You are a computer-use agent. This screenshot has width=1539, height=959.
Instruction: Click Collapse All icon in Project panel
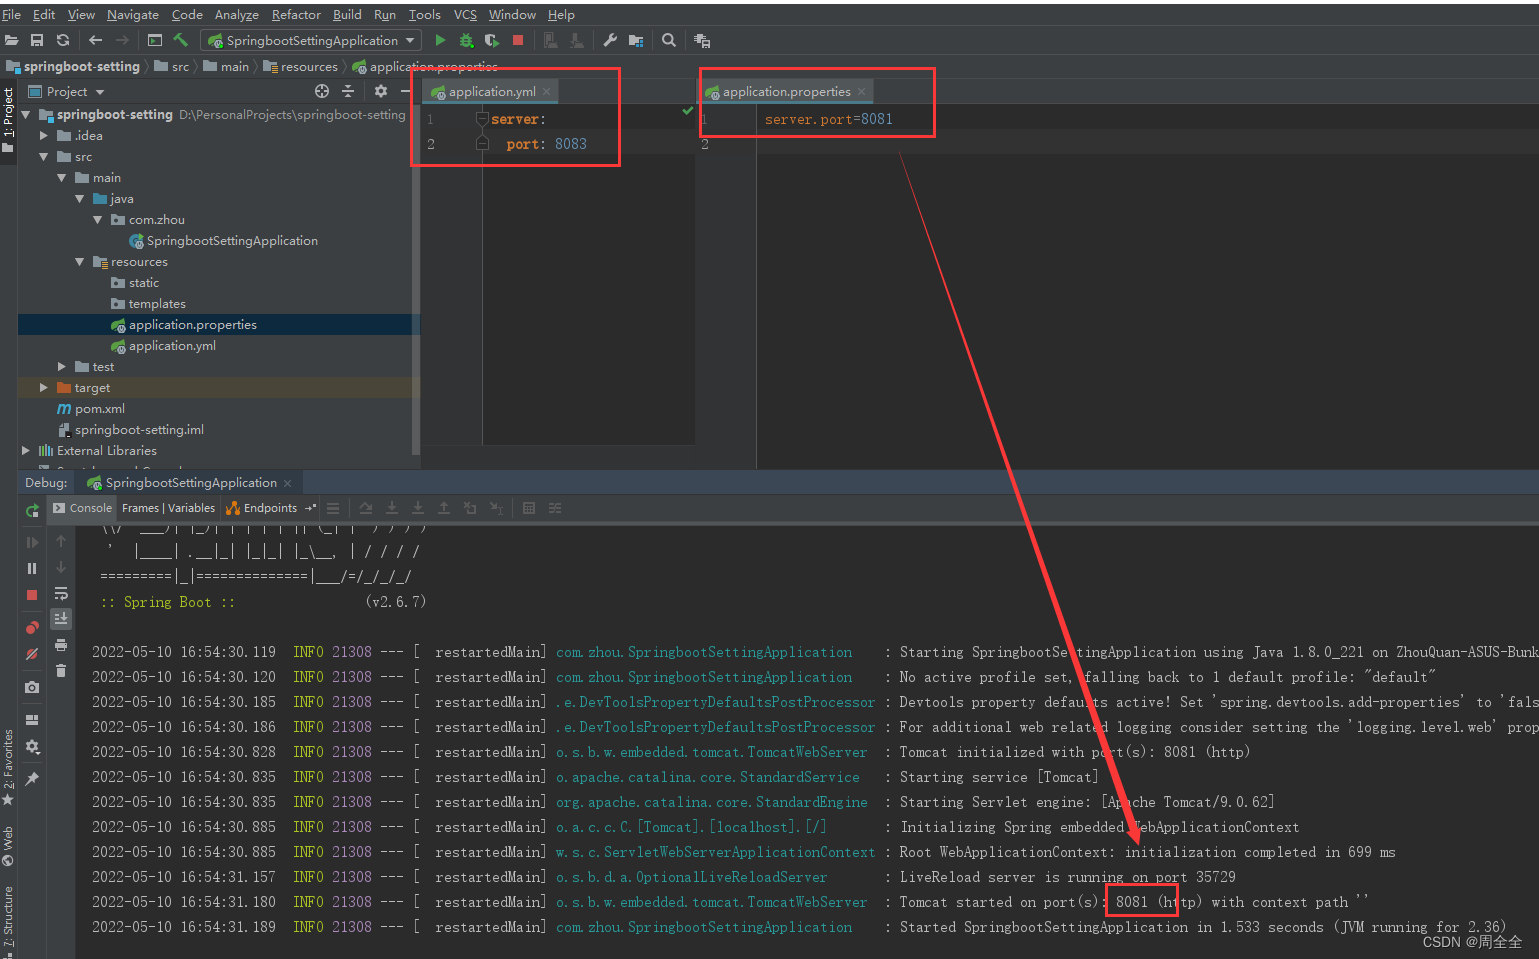(x=348, y=91)
